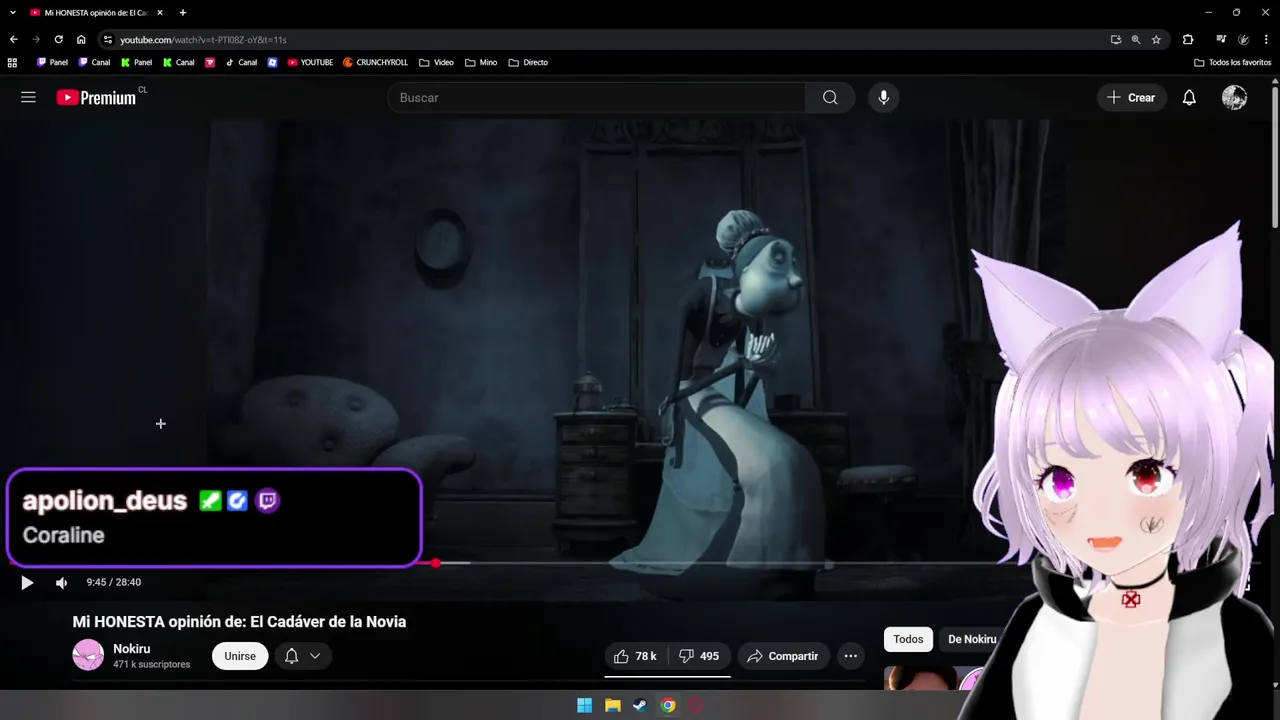Close the Mi HONESTA opinión tab

[159, 12]
